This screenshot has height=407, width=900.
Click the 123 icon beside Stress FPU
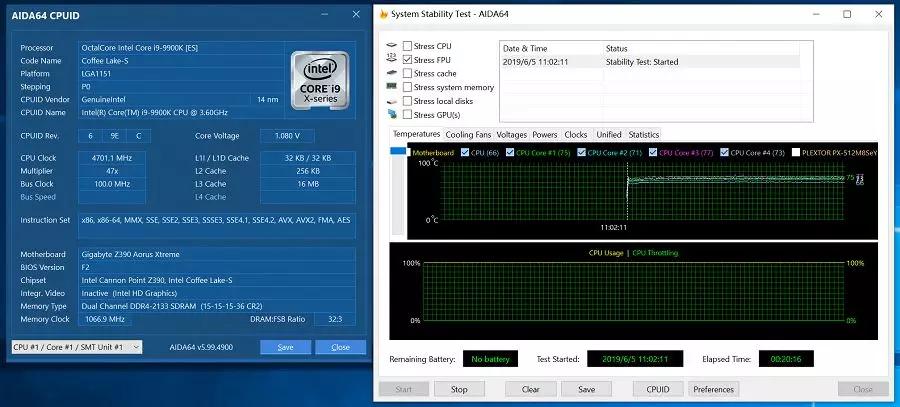(392, 57)
